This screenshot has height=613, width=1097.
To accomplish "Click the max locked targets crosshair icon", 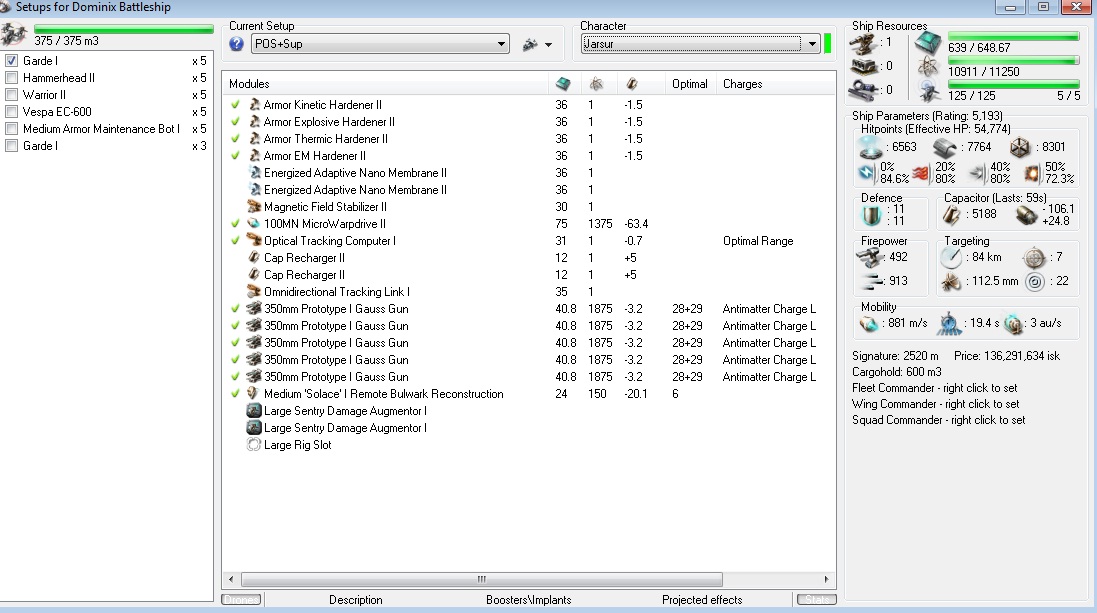I will point(1034,258).
